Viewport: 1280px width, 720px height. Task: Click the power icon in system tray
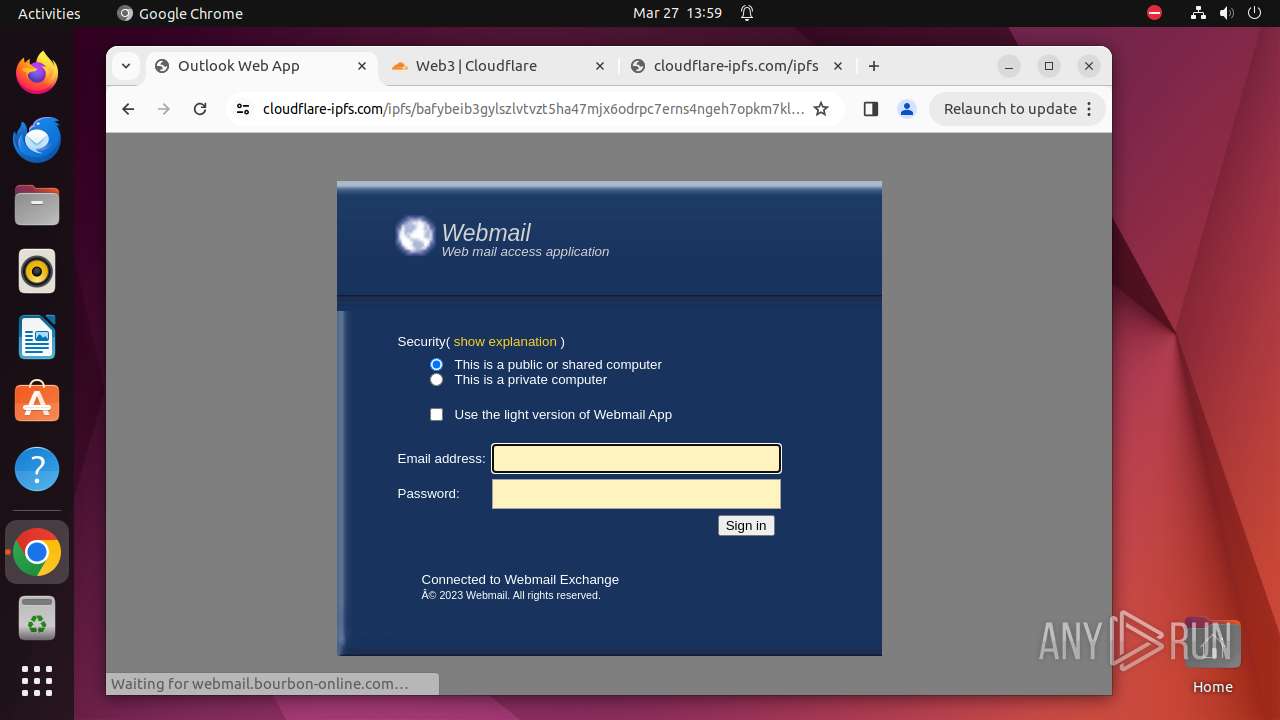click(1254, 13)
